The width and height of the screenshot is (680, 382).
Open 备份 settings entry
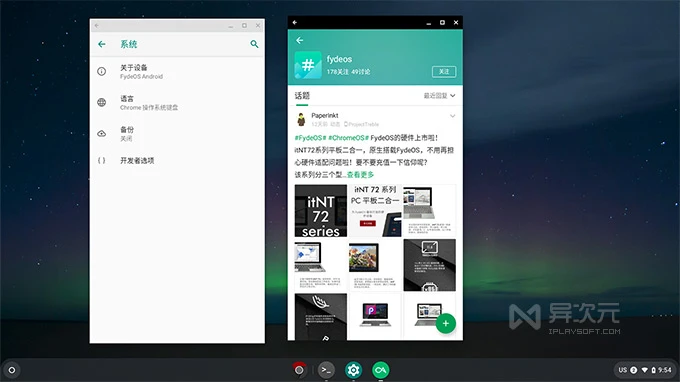pyautogui.click(x=177, y=134)
